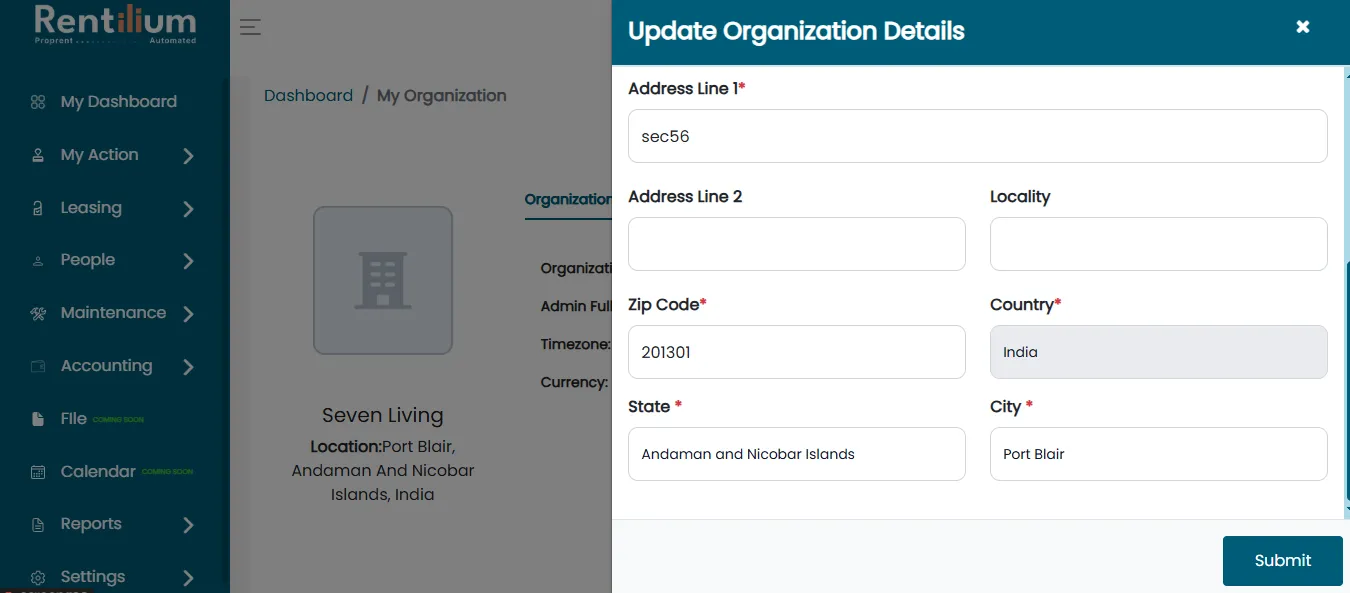Expand the Maintenance submenu arrow

pos(188,314)
